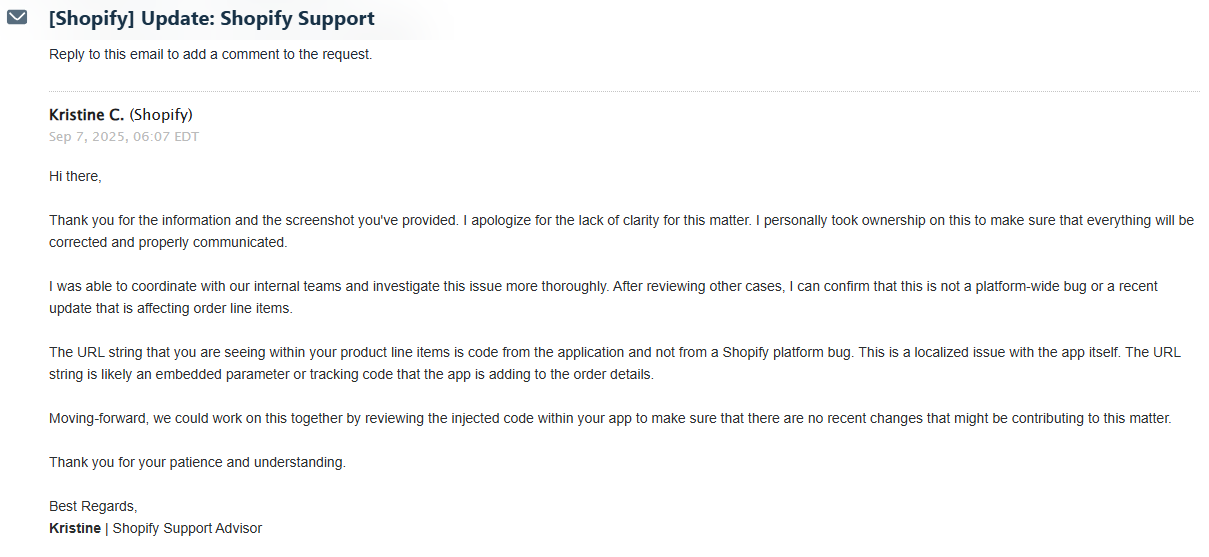Select the sender name Kristine C.
This screenshot has height=557, width=1209.
[x=86, y=114]
